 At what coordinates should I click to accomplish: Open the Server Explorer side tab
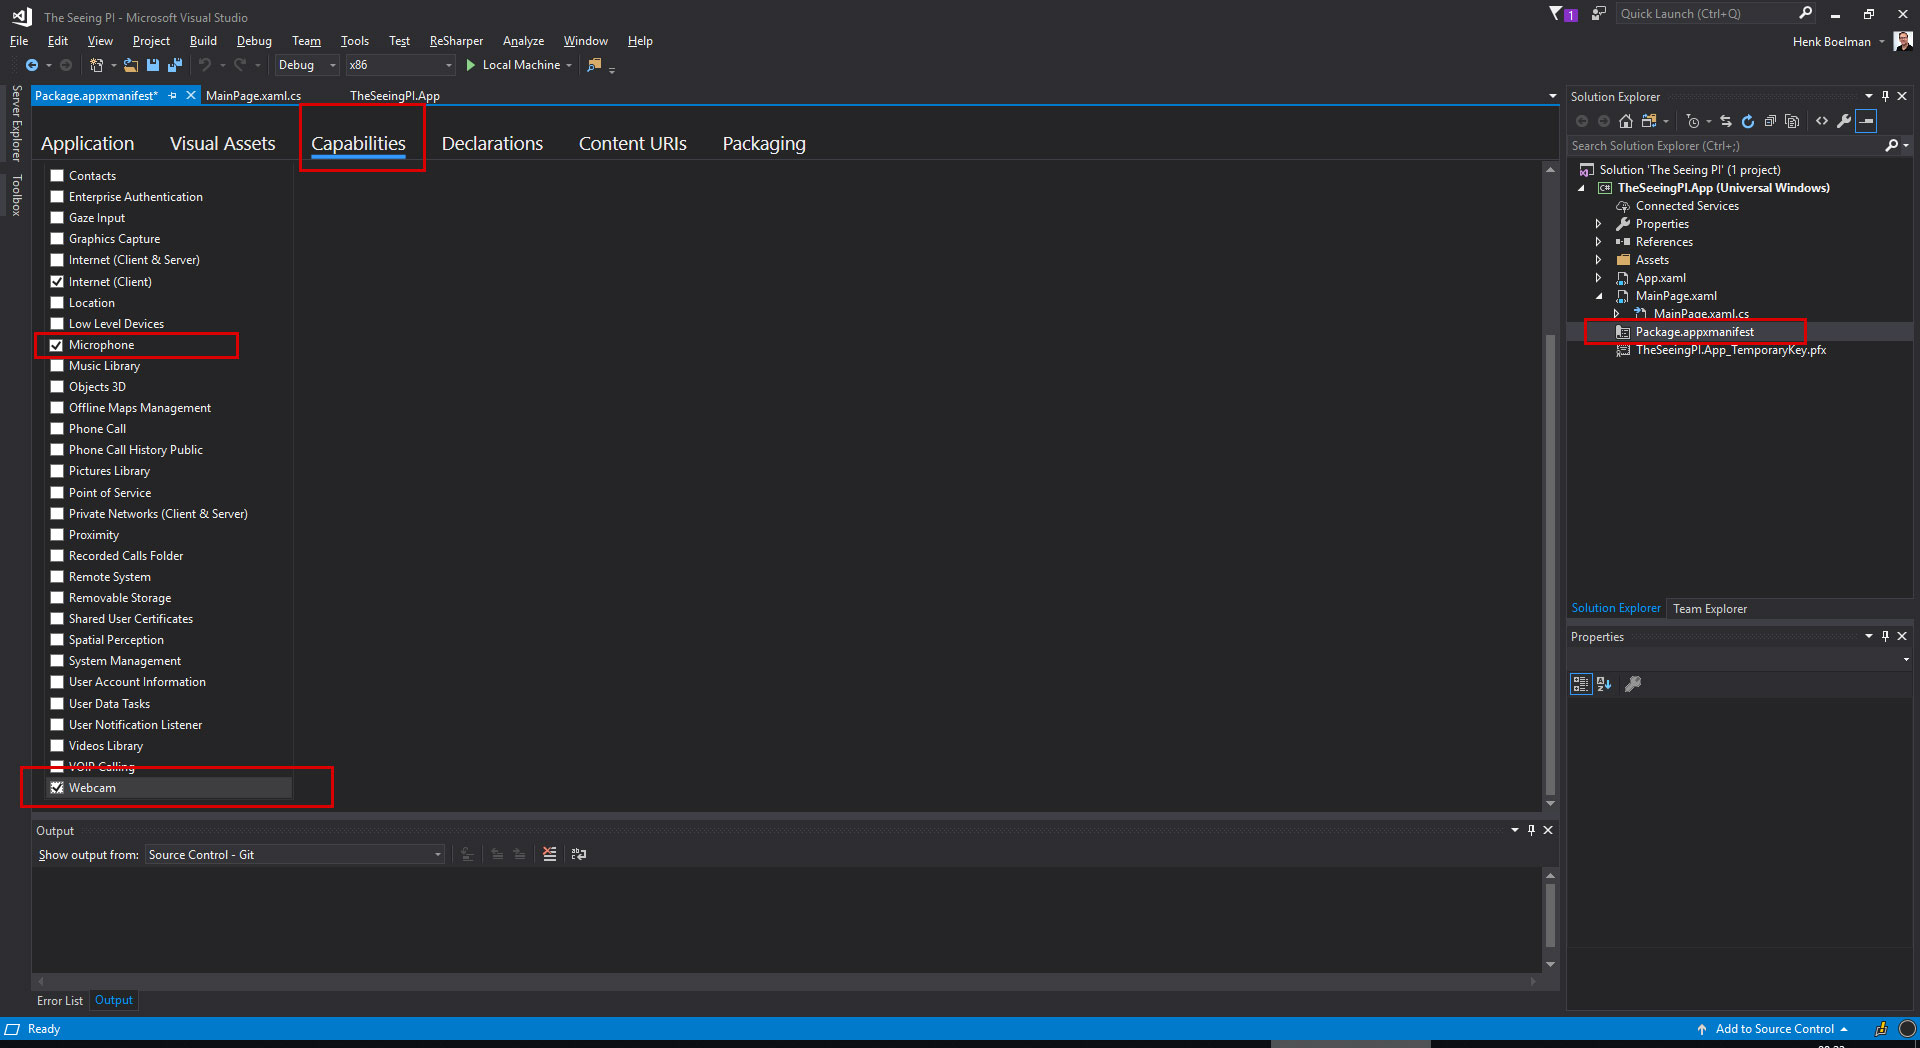coord(17,124)
